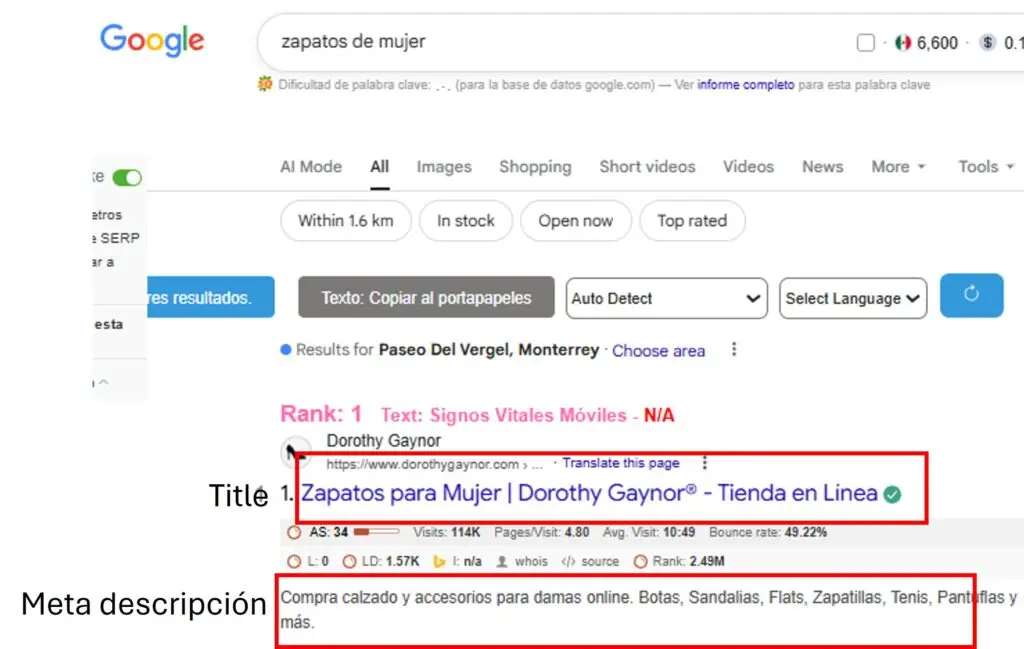The width and height of the screenshot is (1024, 649).
Task: Collapse the sidebar section with the chevron
Action: (x=103, y=381)
